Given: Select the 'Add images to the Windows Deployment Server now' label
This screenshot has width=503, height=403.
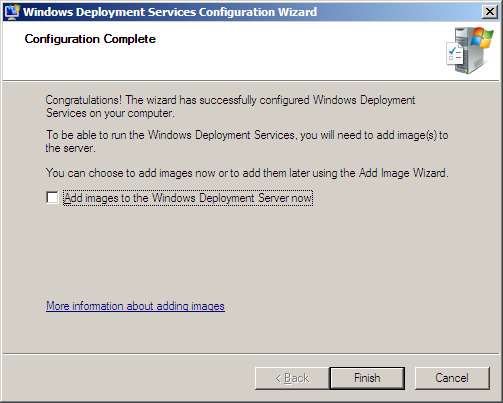Looking at the screenshot, I should [188, 198].
